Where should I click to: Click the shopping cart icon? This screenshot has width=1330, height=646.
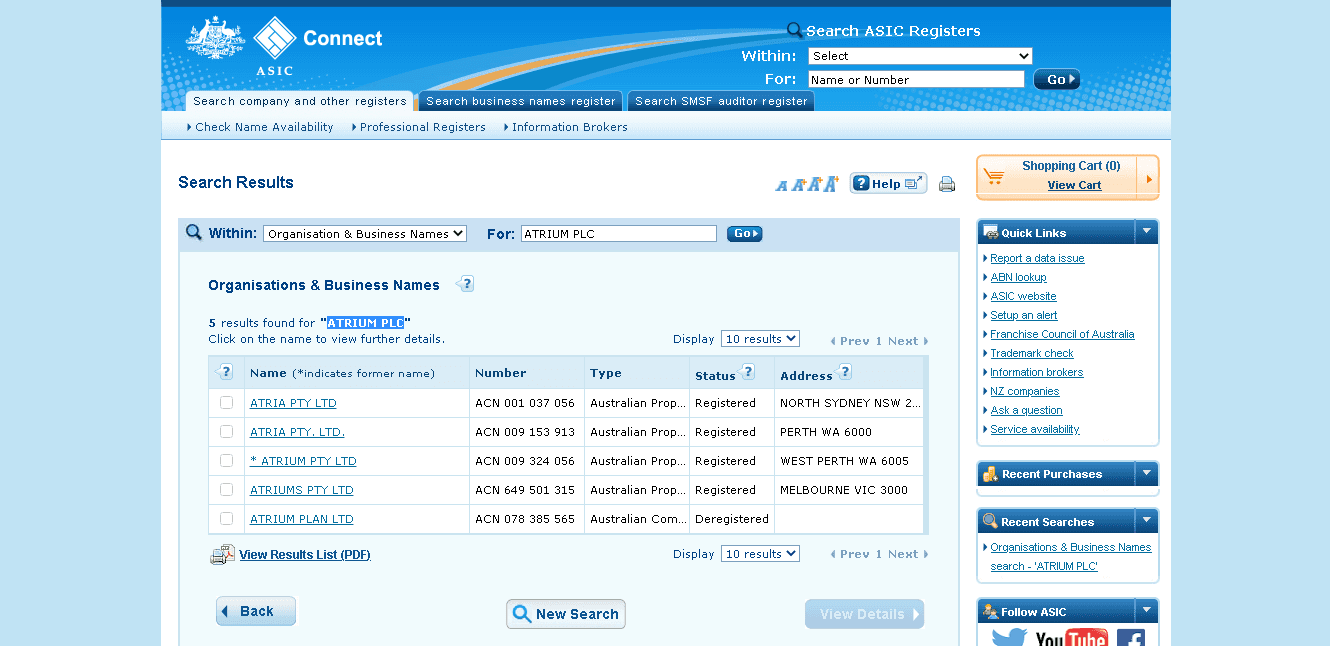pyautogui.click(x=994, y=177)
